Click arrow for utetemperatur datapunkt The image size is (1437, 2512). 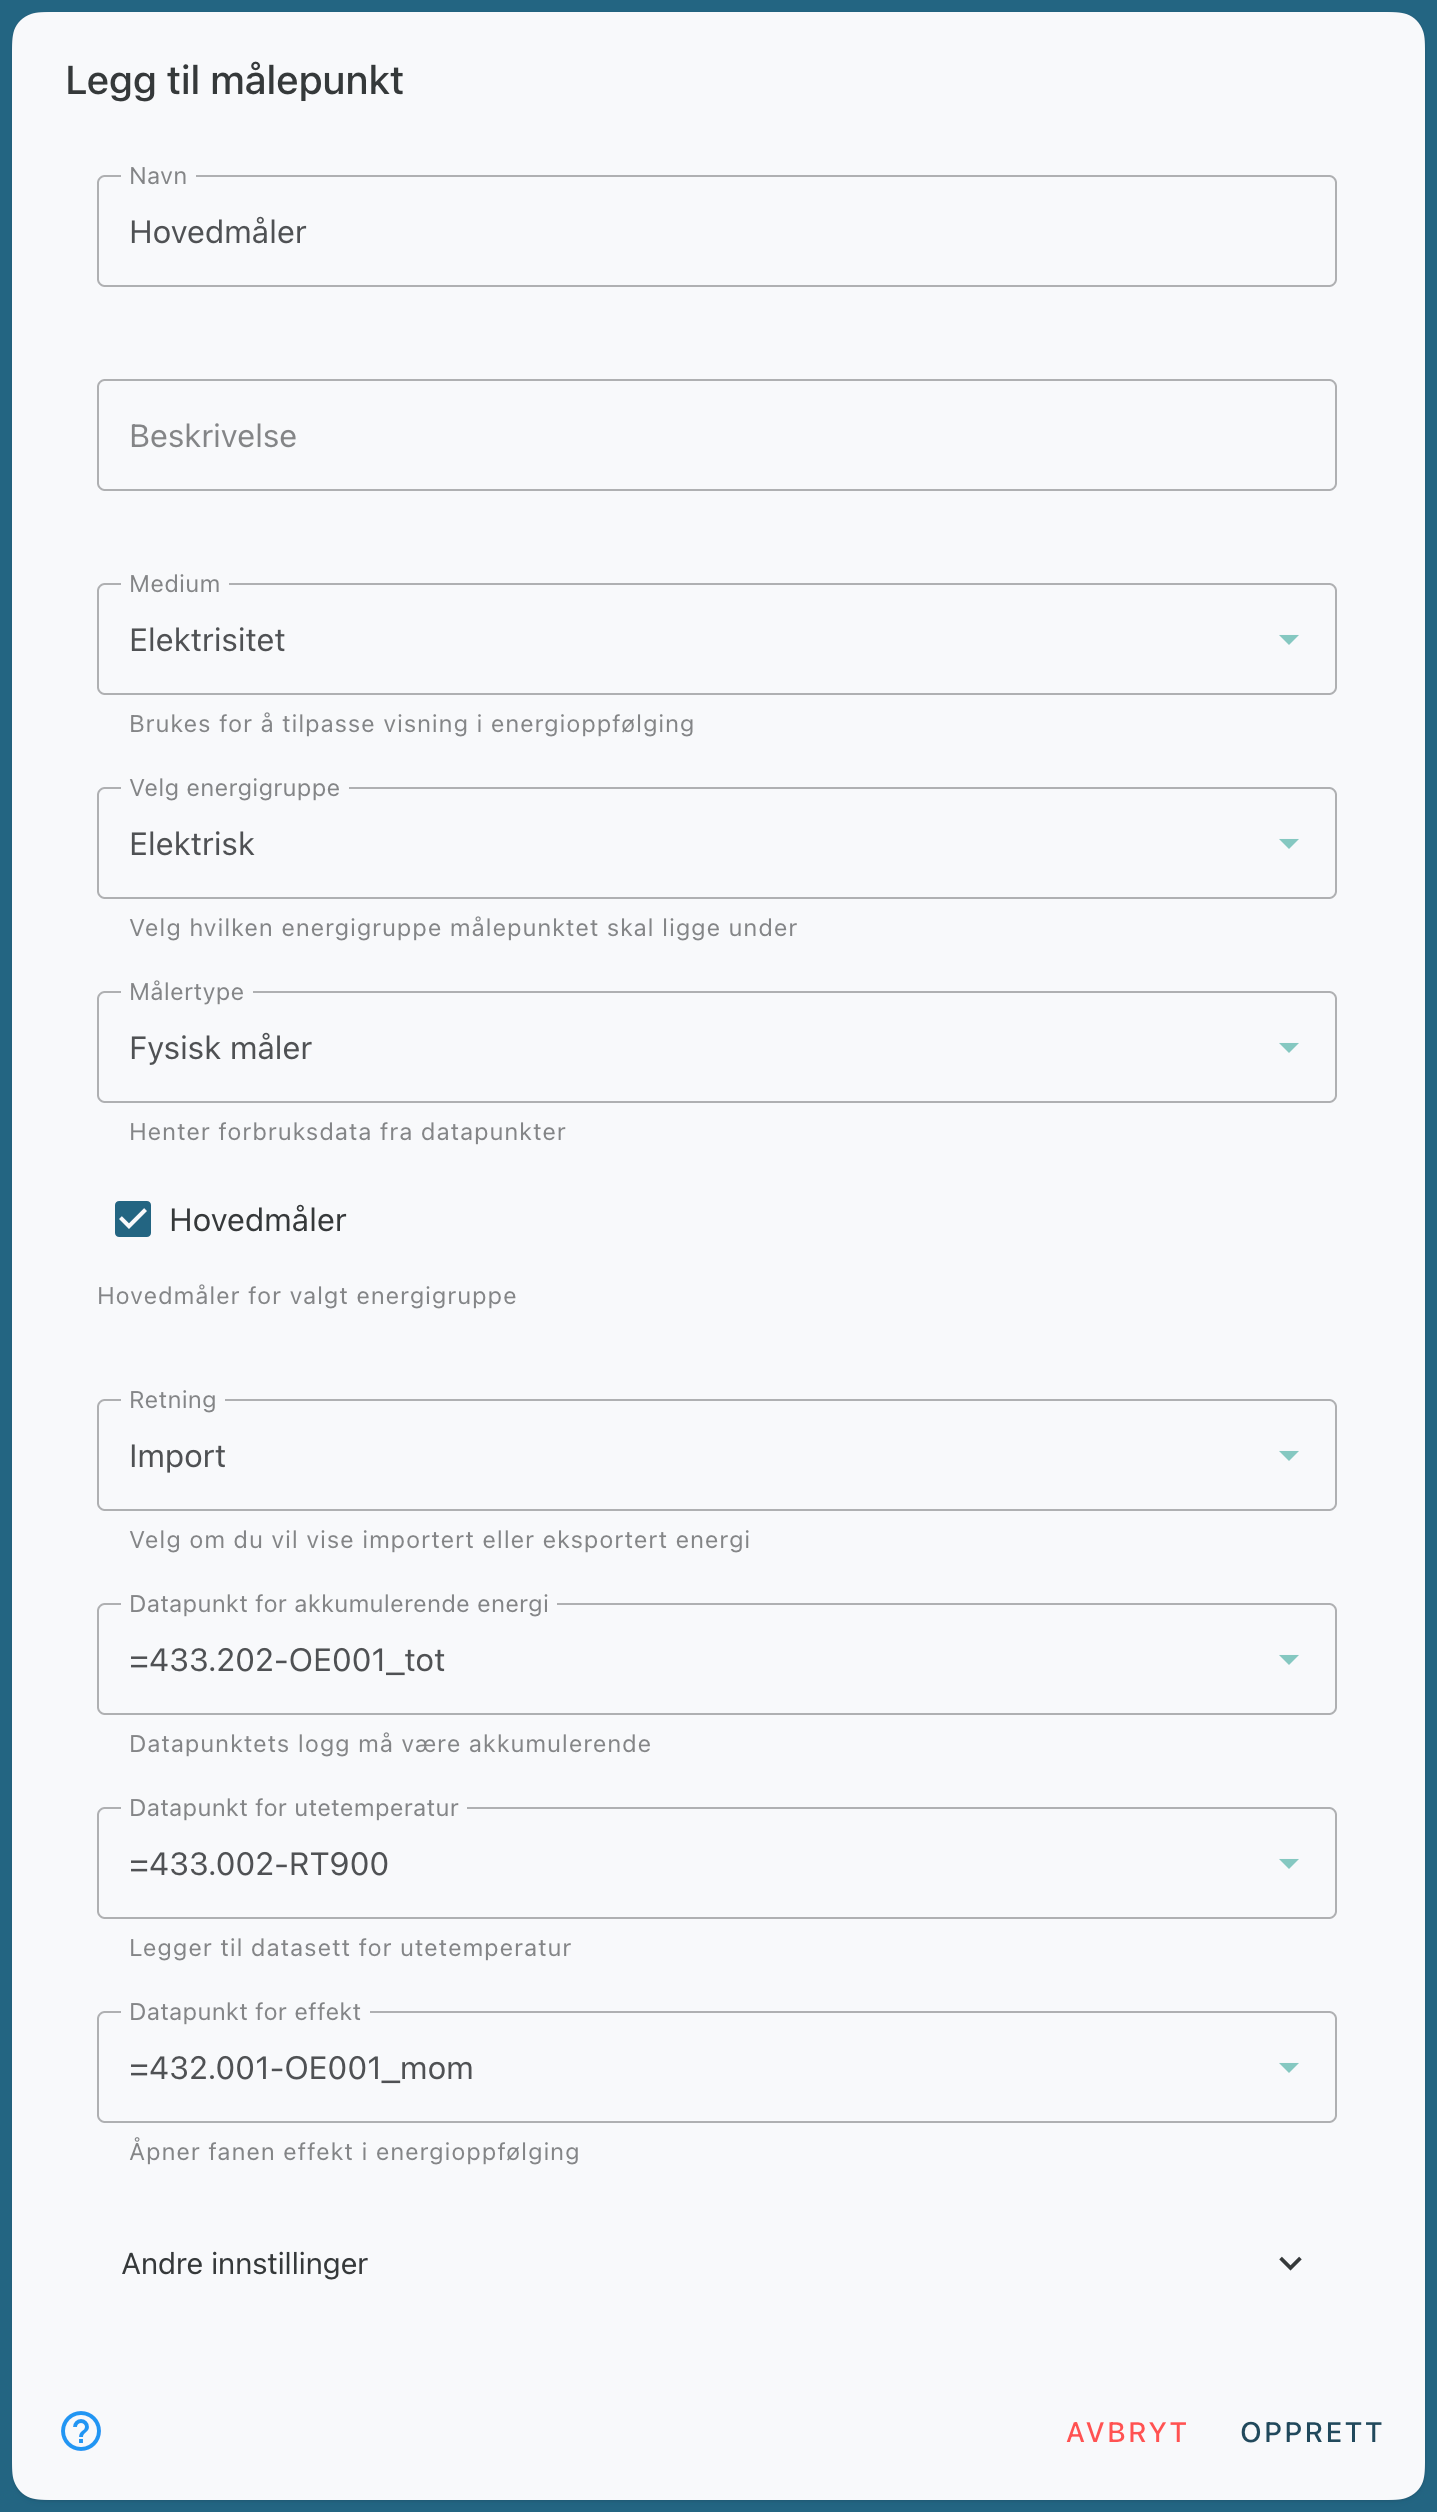tap(1289, 1863)
